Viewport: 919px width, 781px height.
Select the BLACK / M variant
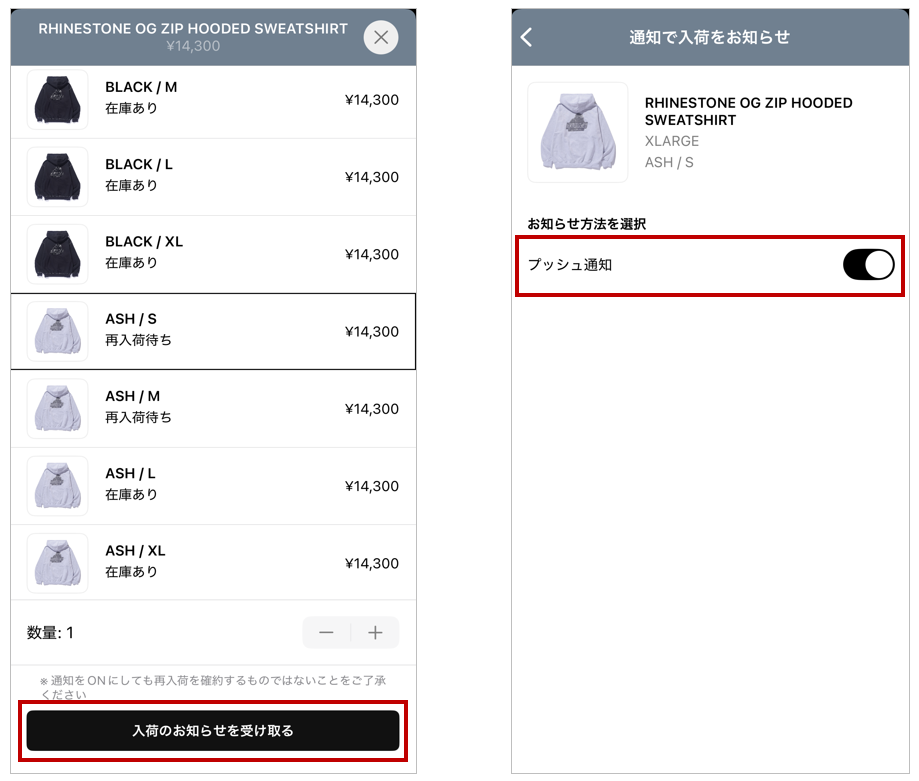click(x=213, y=100)
